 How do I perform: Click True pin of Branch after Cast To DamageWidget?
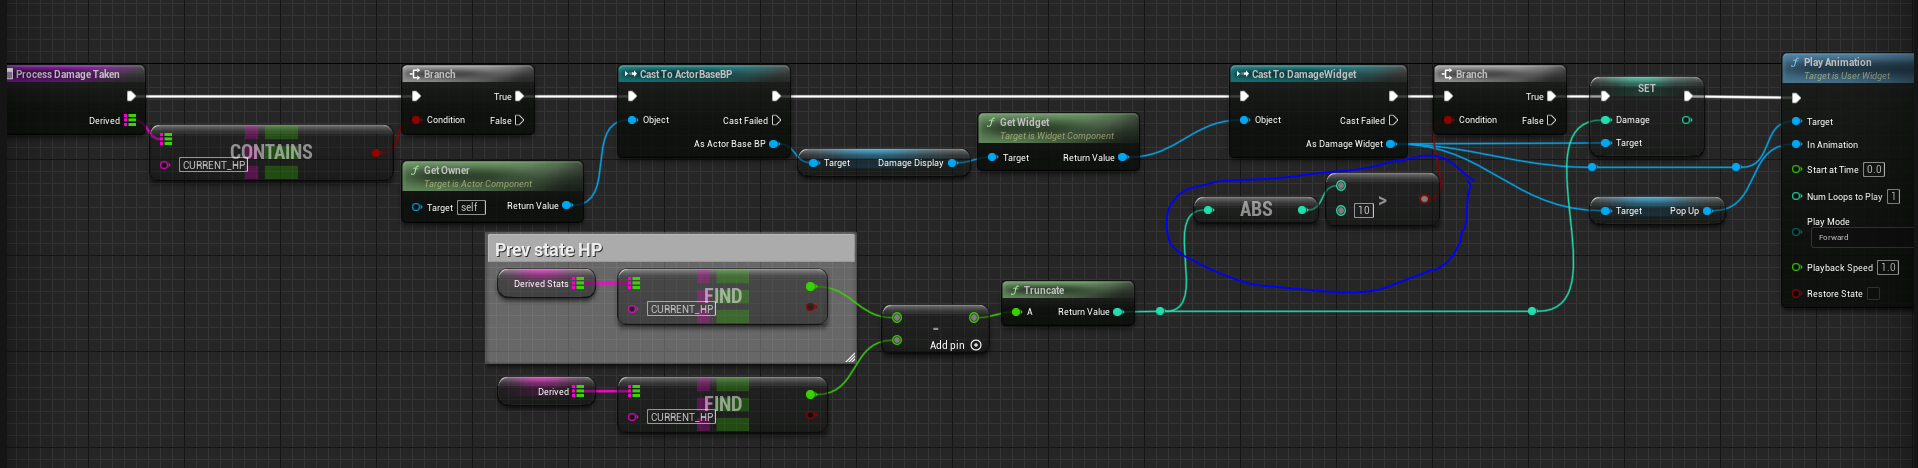[x=1552, y=96]
